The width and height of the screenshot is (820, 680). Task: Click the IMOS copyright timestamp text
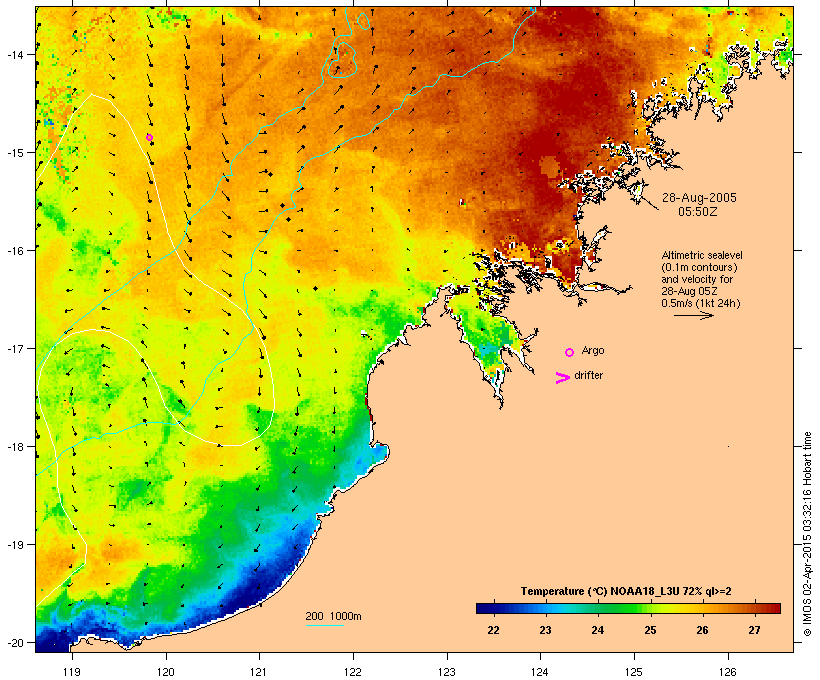[807, 535]
